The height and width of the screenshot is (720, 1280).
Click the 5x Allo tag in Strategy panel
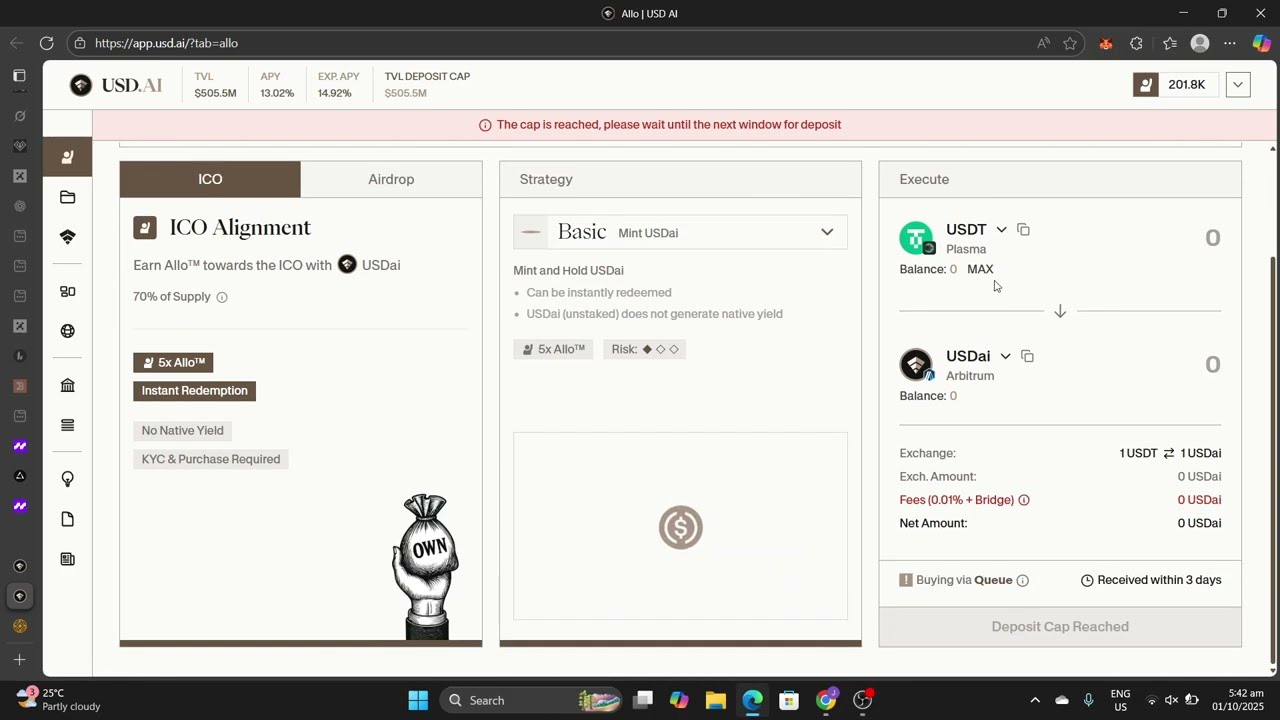coord(553,349)
